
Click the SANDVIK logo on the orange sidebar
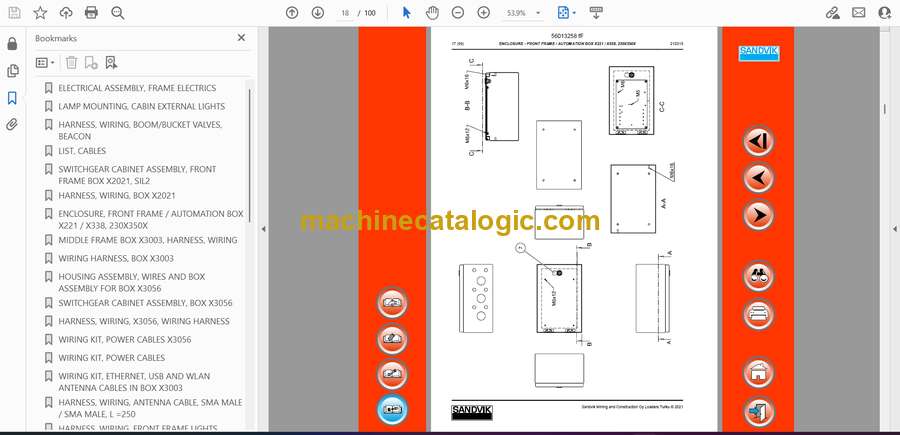pos(758,53)
